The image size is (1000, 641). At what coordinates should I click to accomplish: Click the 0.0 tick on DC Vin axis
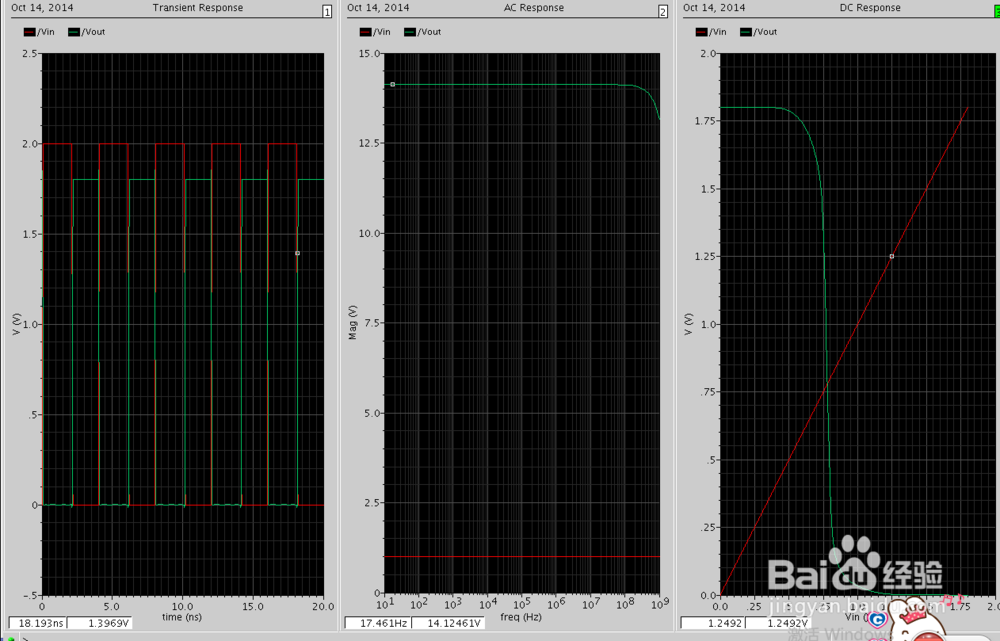click(720, 606)
